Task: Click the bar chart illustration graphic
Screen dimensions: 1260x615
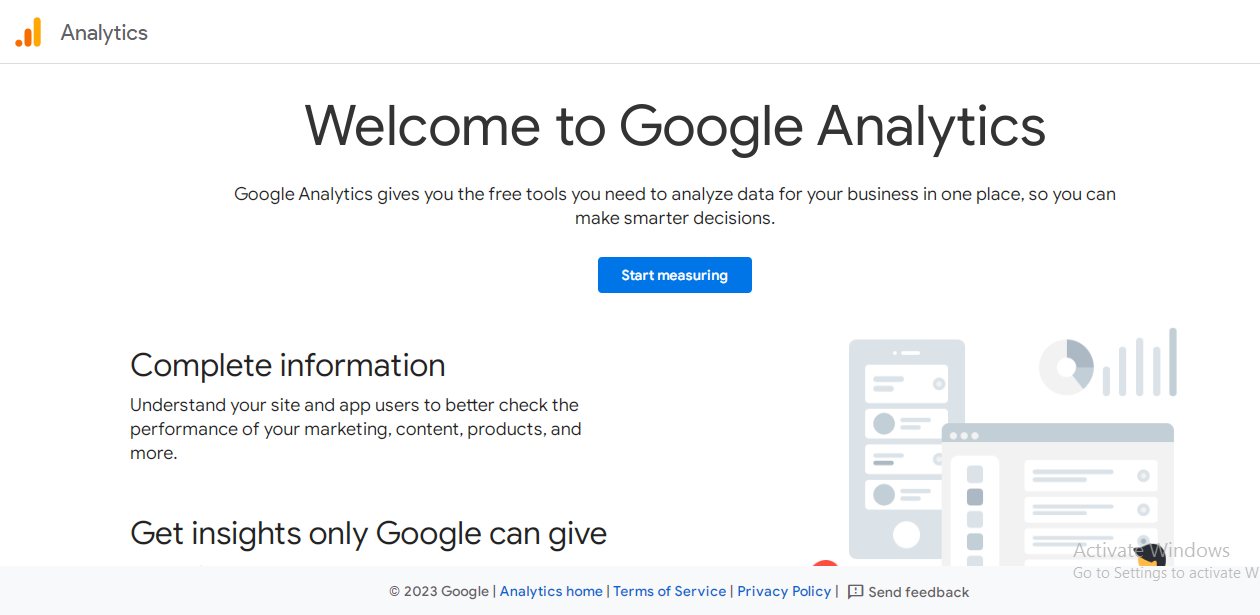Action: point(1140,362)
